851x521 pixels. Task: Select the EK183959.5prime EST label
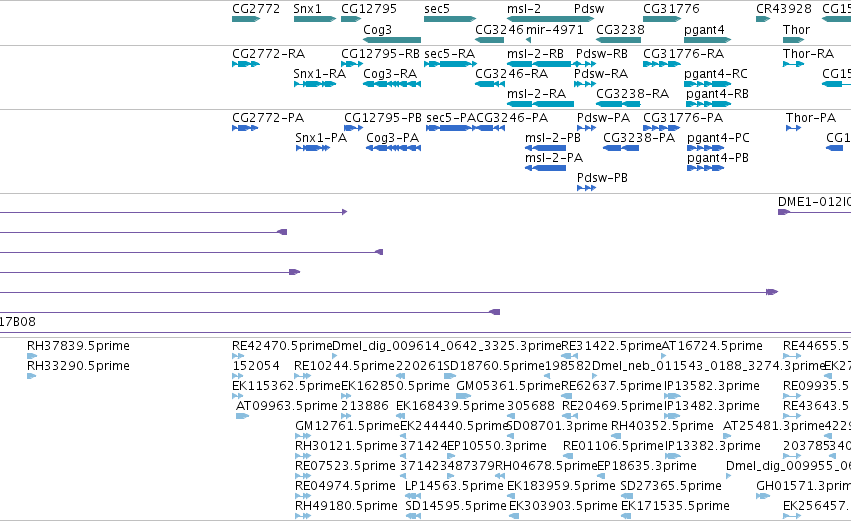click(561, 486)
